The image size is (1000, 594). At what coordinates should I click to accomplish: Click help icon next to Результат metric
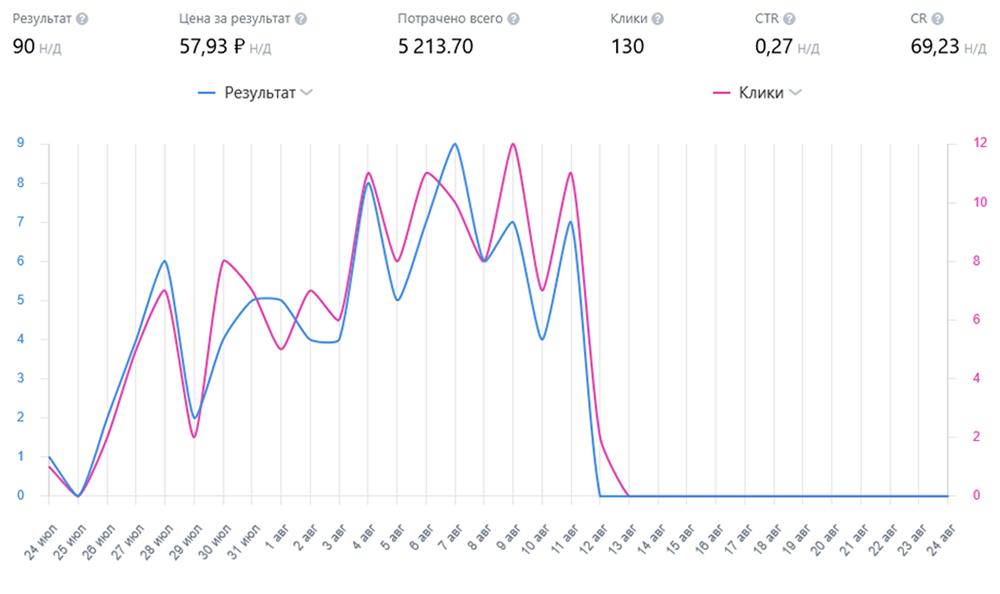pyautogui.click(x=82, y=19)
